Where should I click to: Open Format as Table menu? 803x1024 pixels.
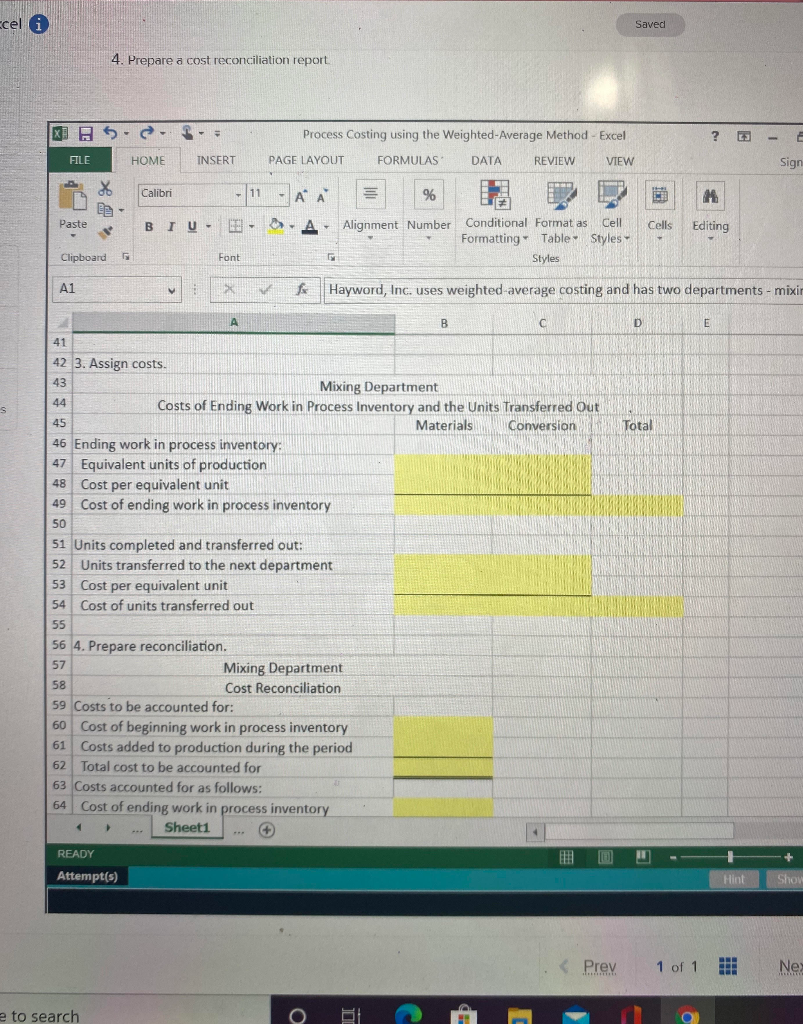[x=561, y=212]
